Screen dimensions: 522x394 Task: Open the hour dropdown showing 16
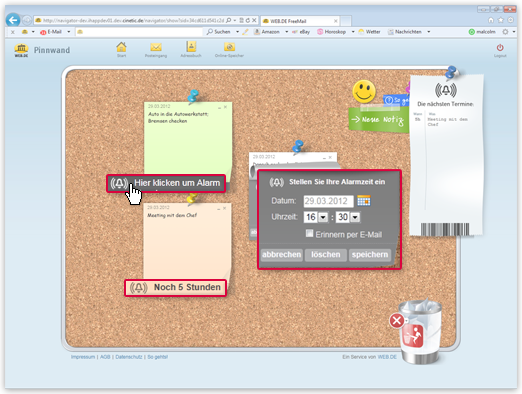[323, 217]
